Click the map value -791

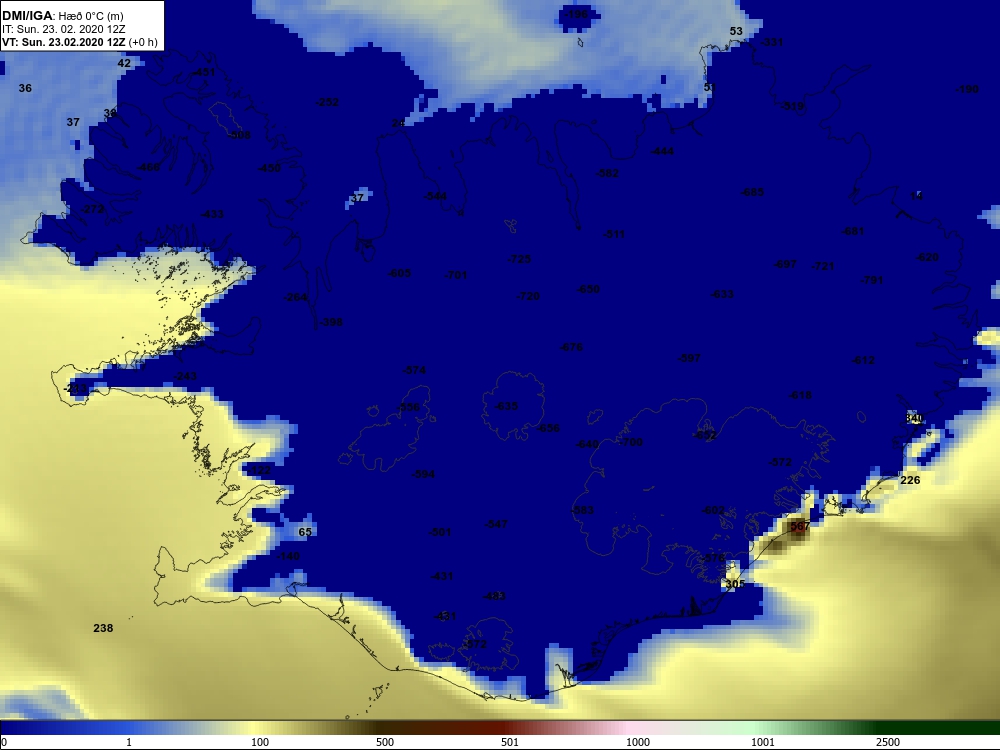(x=872, y=279)
